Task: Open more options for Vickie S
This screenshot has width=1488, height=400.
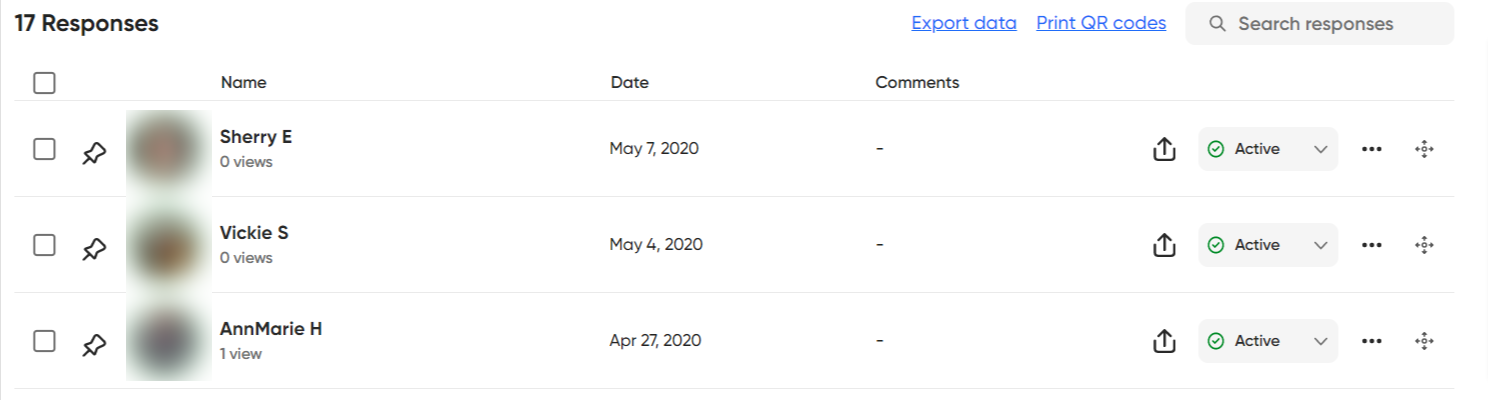Action: point(1372,245)
